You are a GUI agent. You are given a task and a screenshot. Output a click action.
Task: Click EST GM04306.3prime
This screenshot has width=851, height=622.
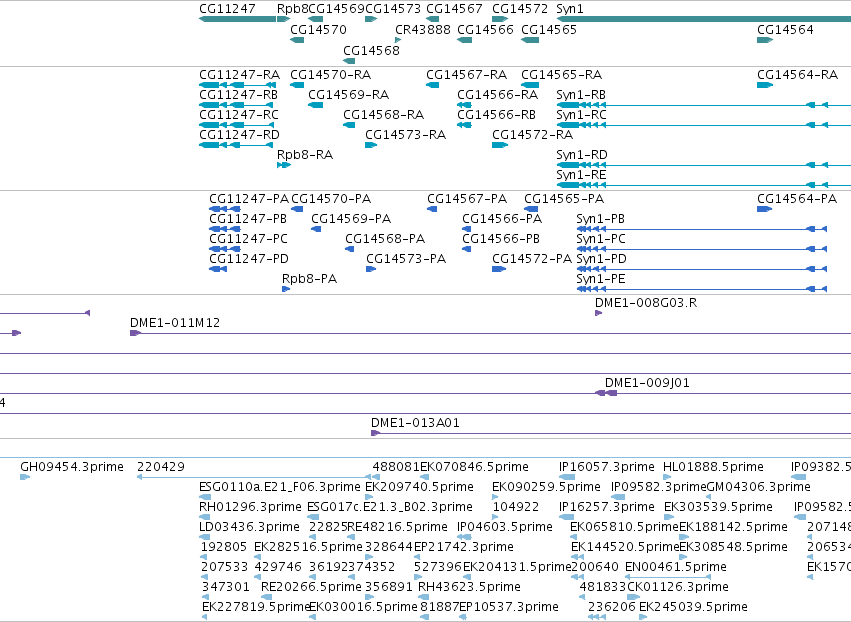(759, 487)
